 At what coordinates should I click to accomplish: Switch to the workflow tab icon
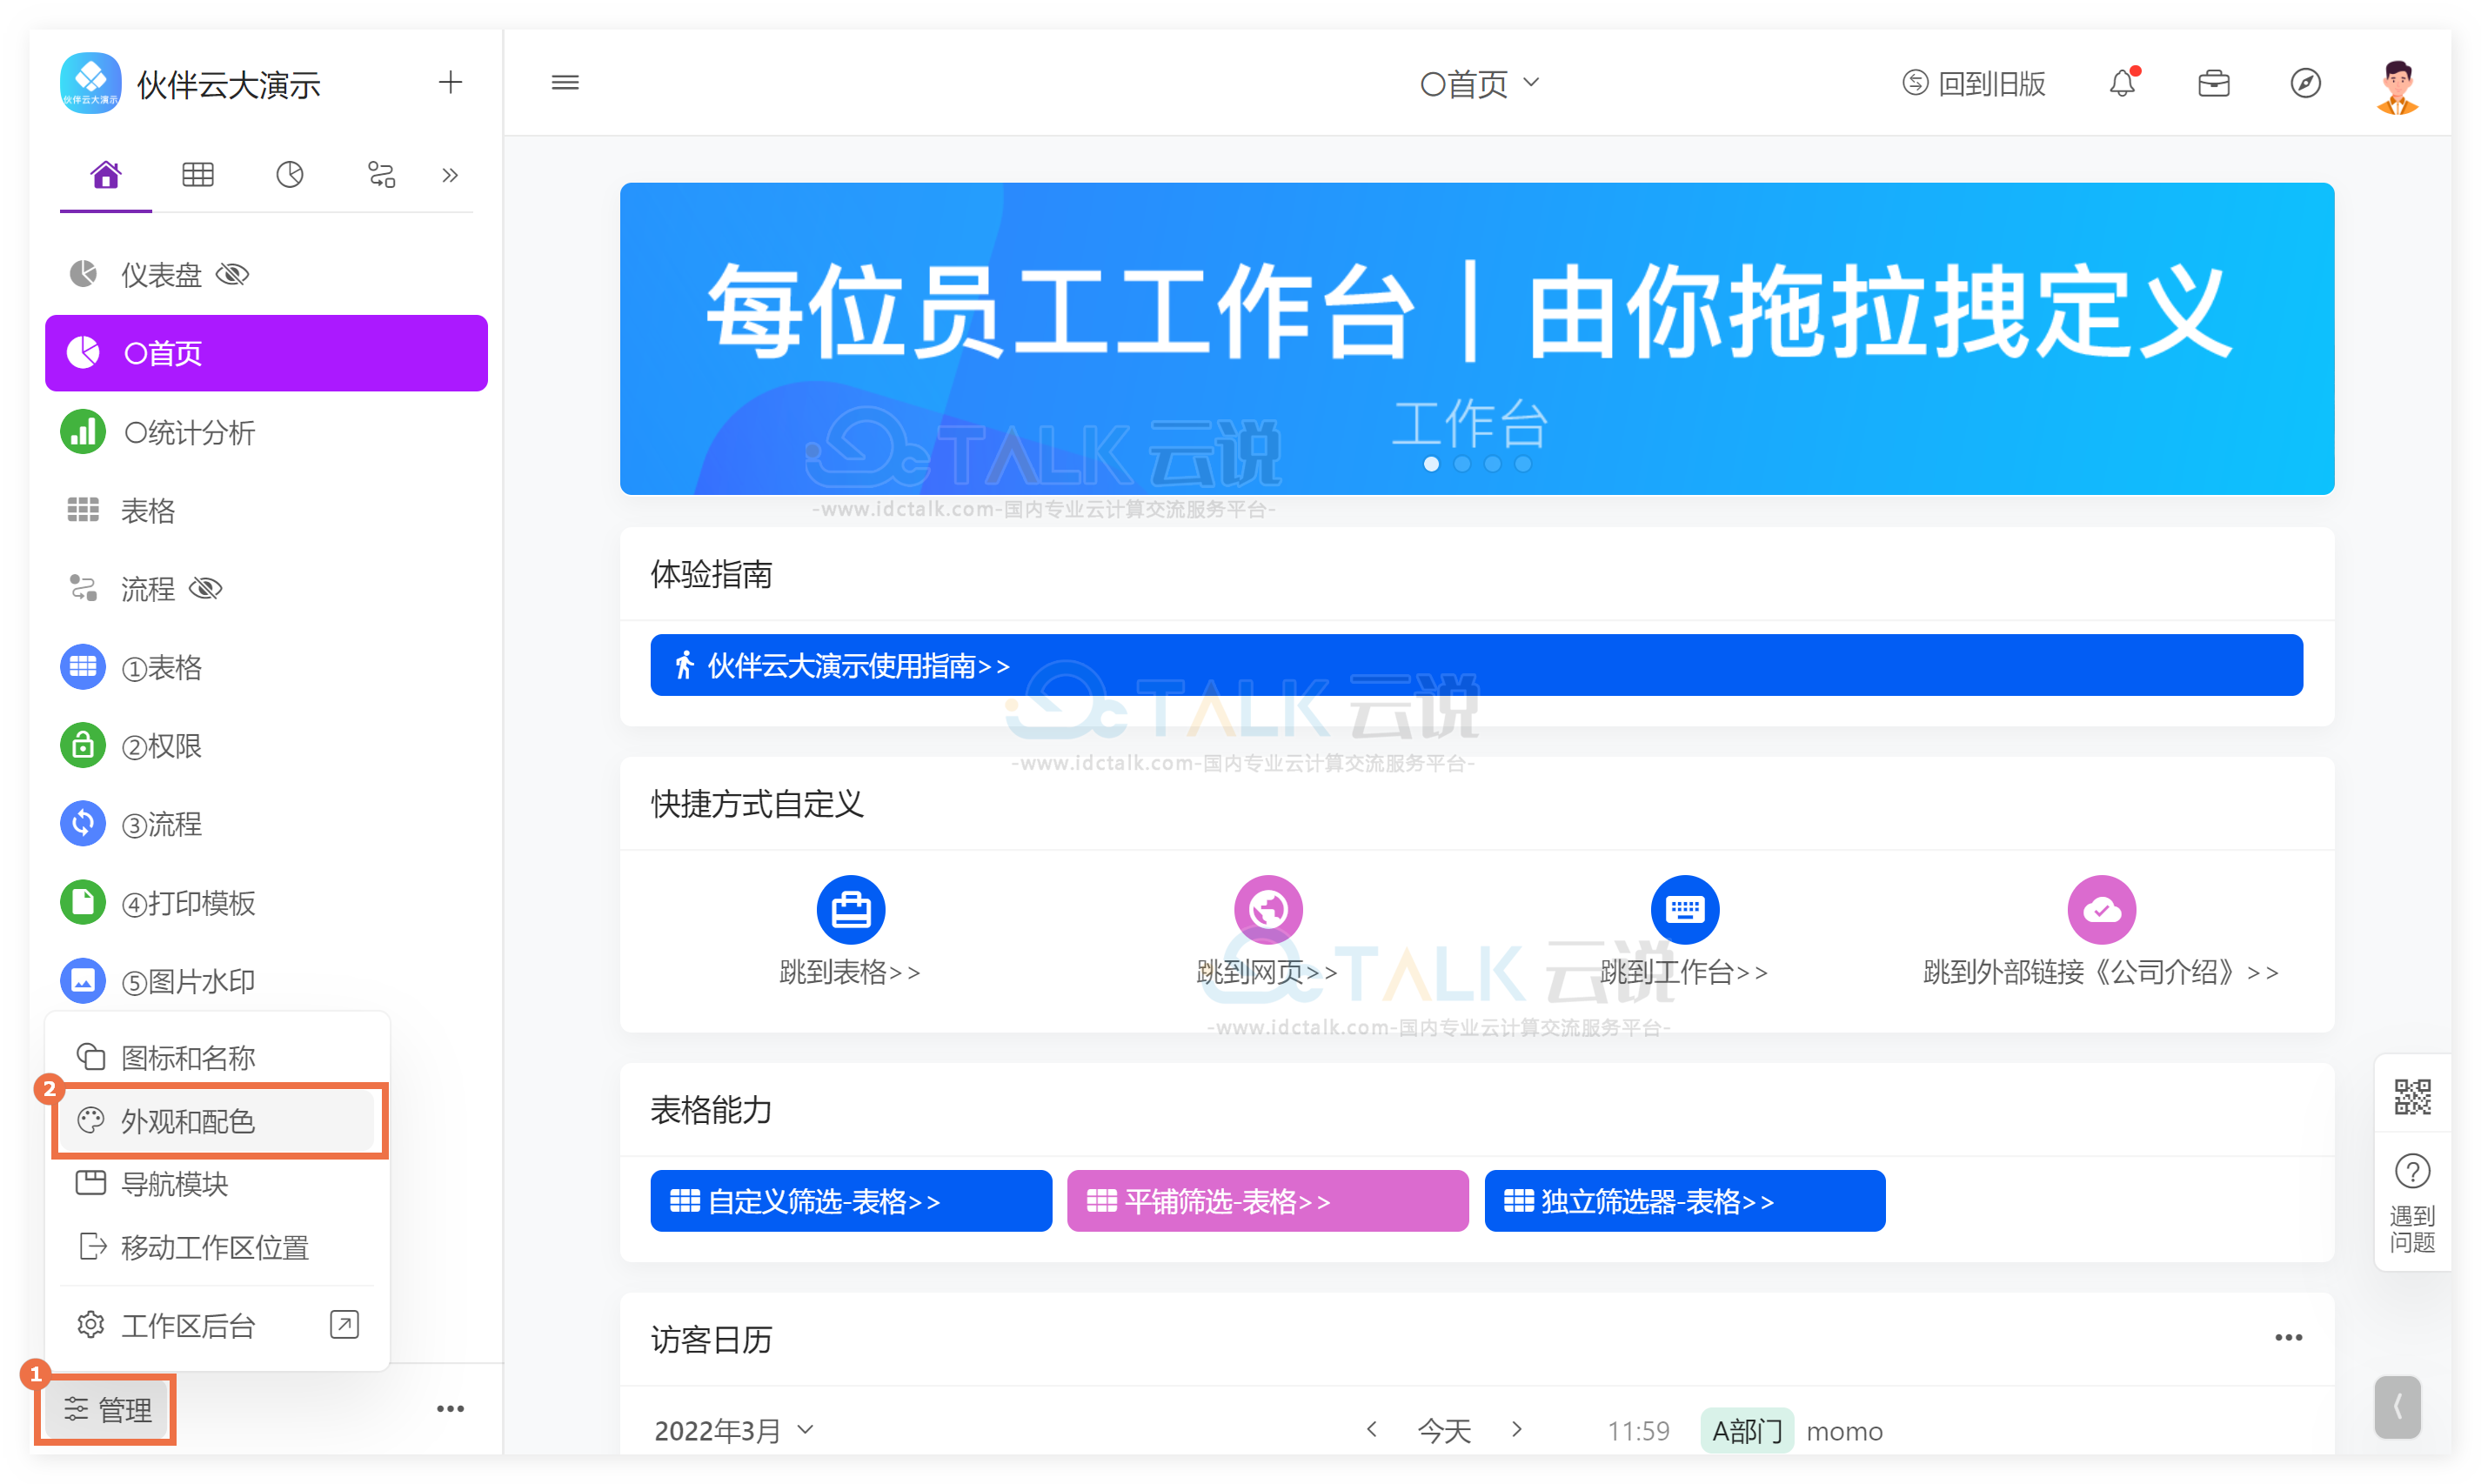(381, 175)
